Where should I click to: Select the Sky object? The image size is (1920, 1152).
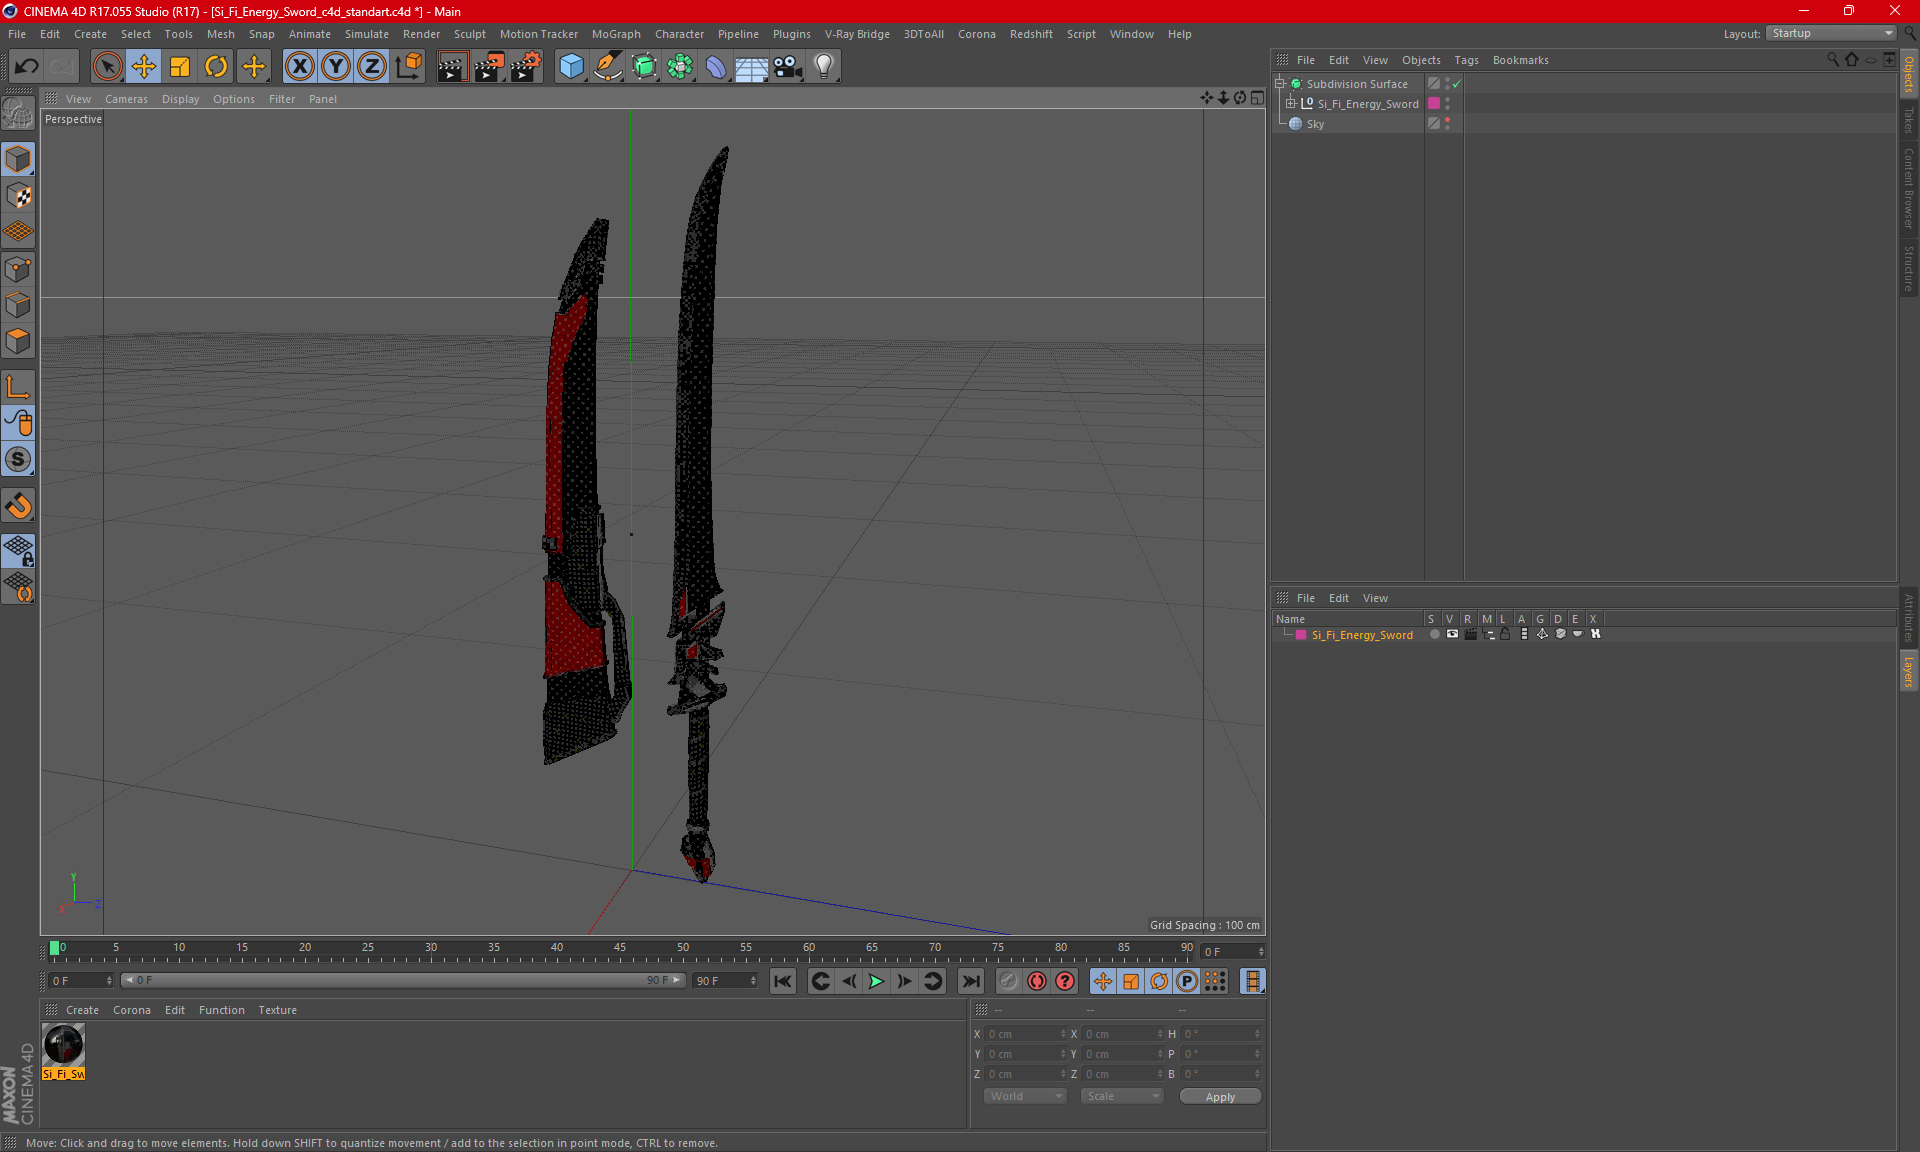(x=1315, y=124)
